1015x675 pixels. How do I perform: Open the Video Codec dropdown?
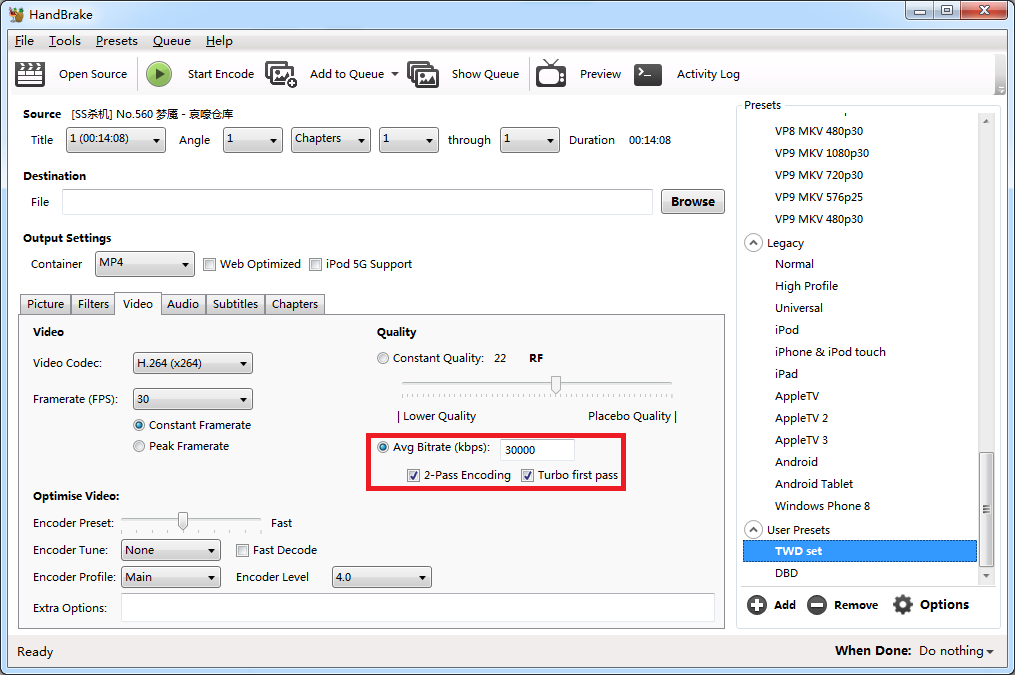[x=192, y=363]
